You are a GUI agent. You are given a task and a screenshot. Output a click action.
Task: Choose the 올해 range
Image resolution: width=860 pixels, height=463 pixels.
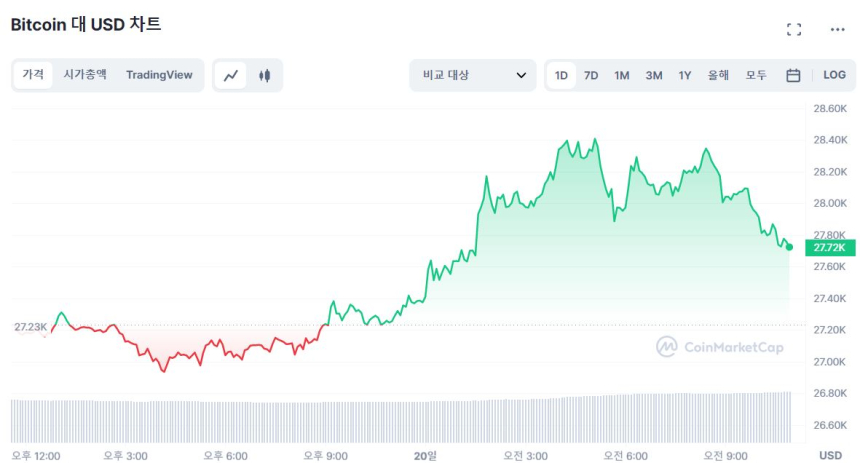coord(718,75)
